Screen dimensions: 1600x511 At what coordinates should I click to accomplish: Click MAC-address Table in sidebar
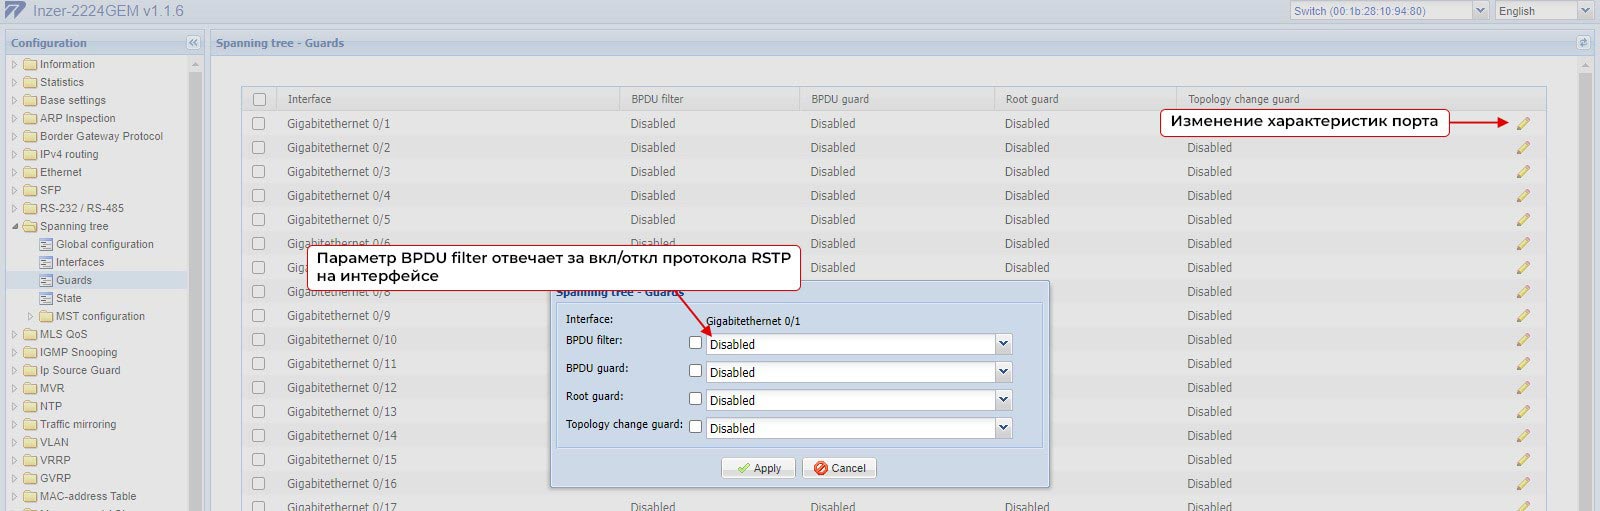pos(88,497)
